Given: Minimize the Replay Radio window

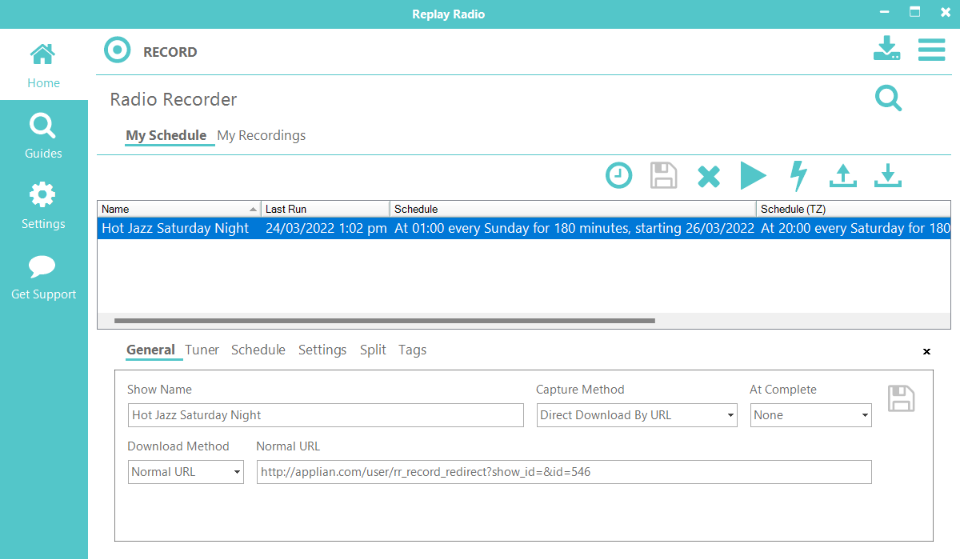Looking at the screenshot, I should click(884, 12).
